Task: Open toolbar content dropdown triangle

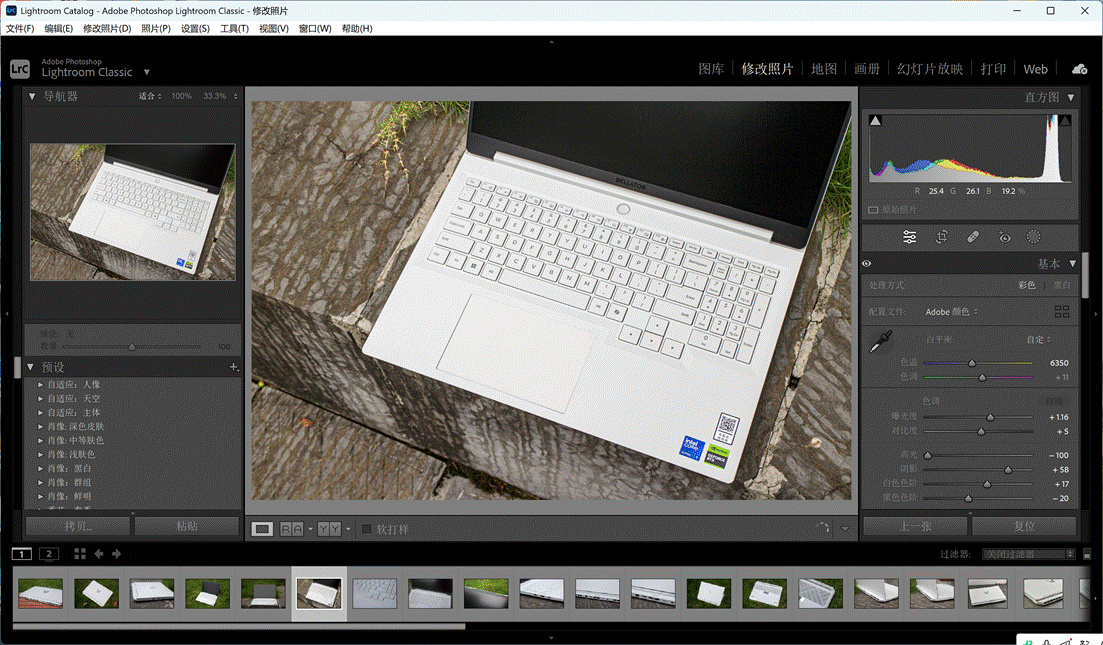Action: click(x=845, y=529)
